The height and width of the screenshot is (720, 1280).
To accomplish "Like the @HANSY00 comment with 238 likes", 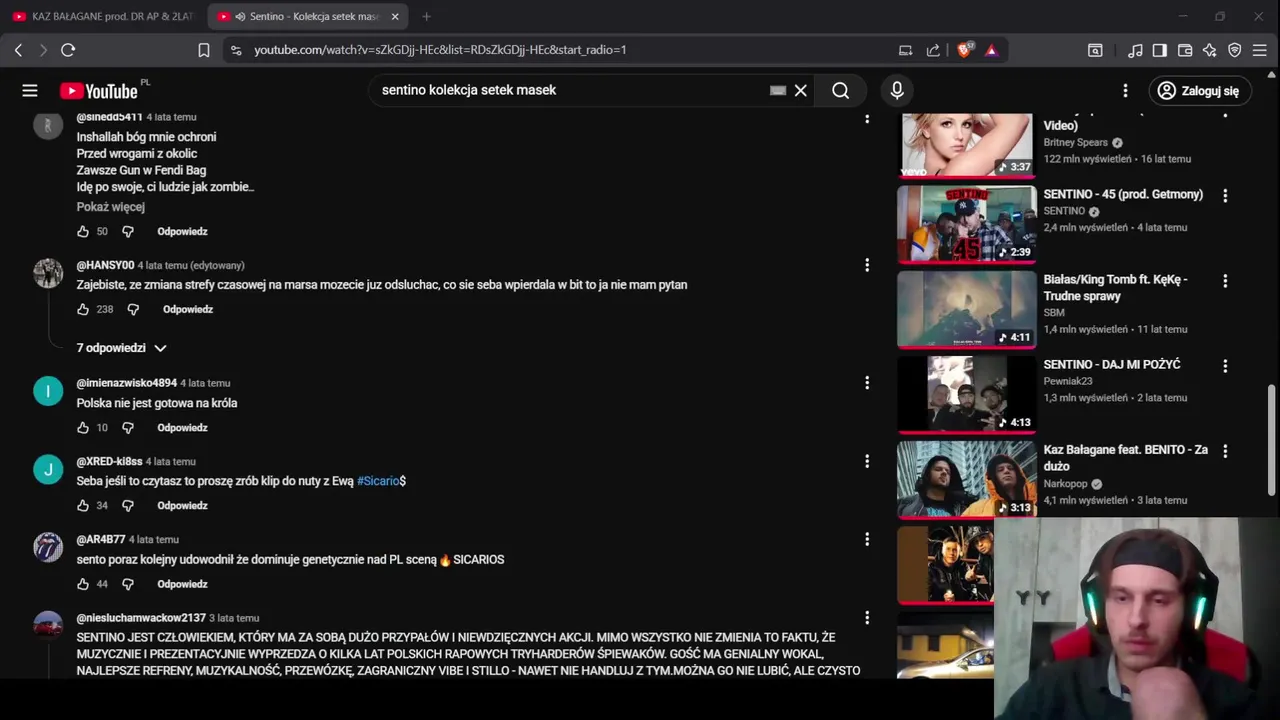I will point(83,310).
